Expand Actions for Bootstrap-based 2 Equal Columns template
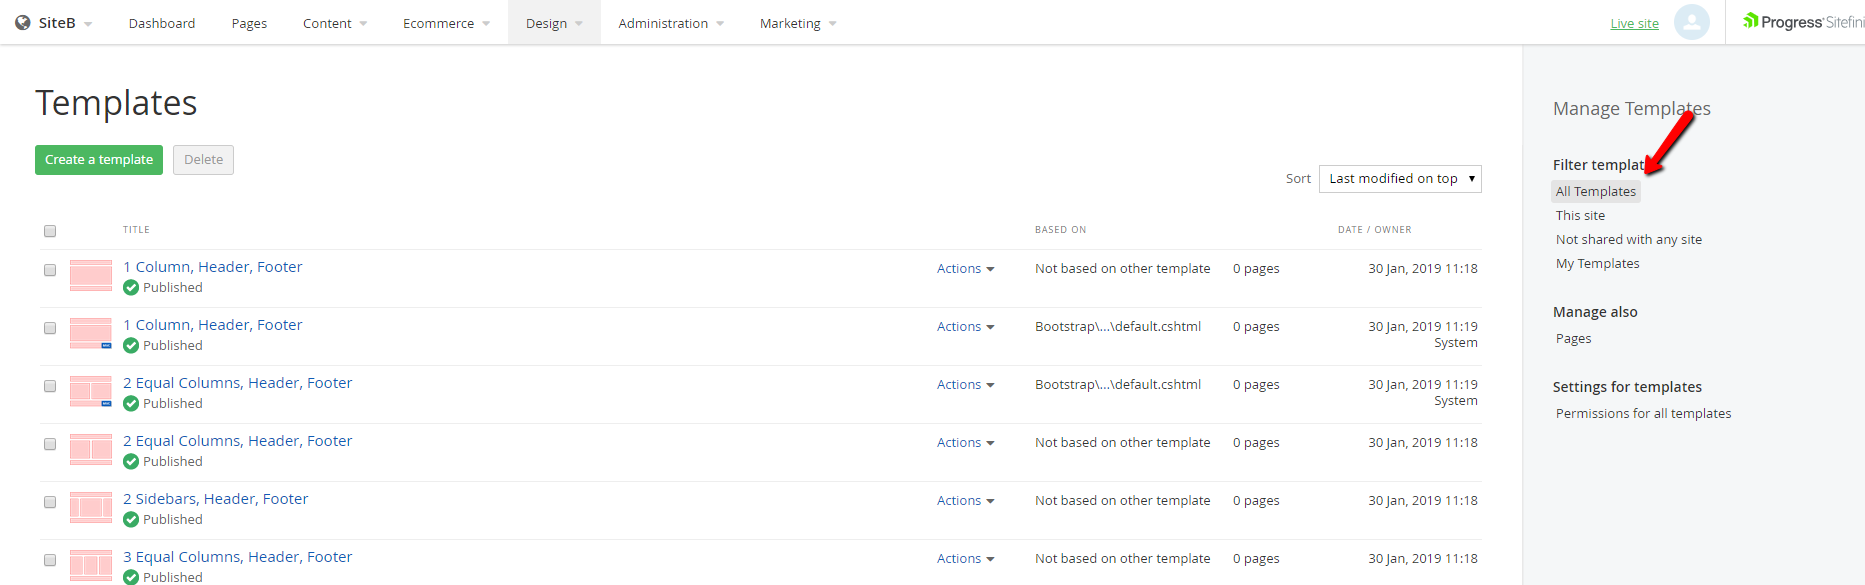The height and width of the screenshot is (585, 1865). (965, 385)
